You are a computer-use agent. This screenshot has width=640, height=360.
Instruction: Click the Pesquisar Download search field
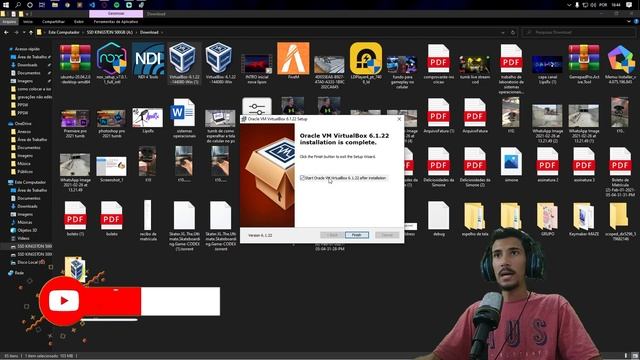578,32
